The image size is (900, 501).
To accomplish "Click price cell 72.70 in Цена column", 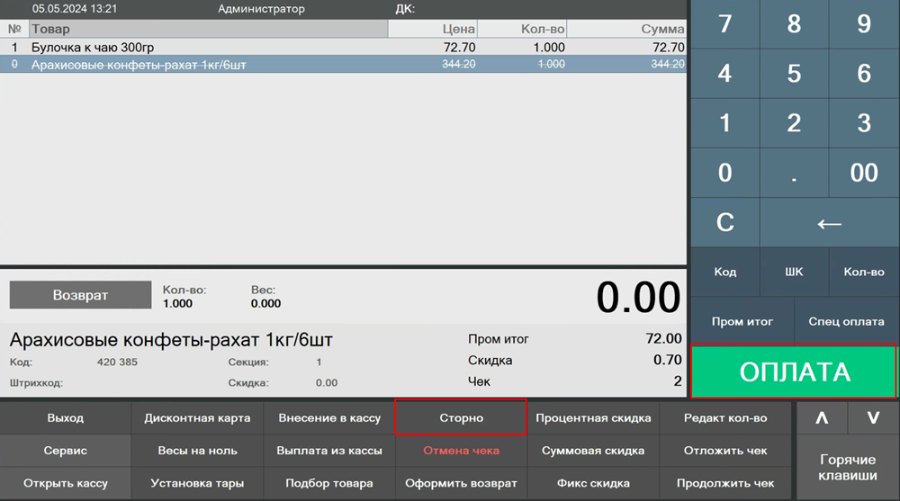I will coord(459,47).
